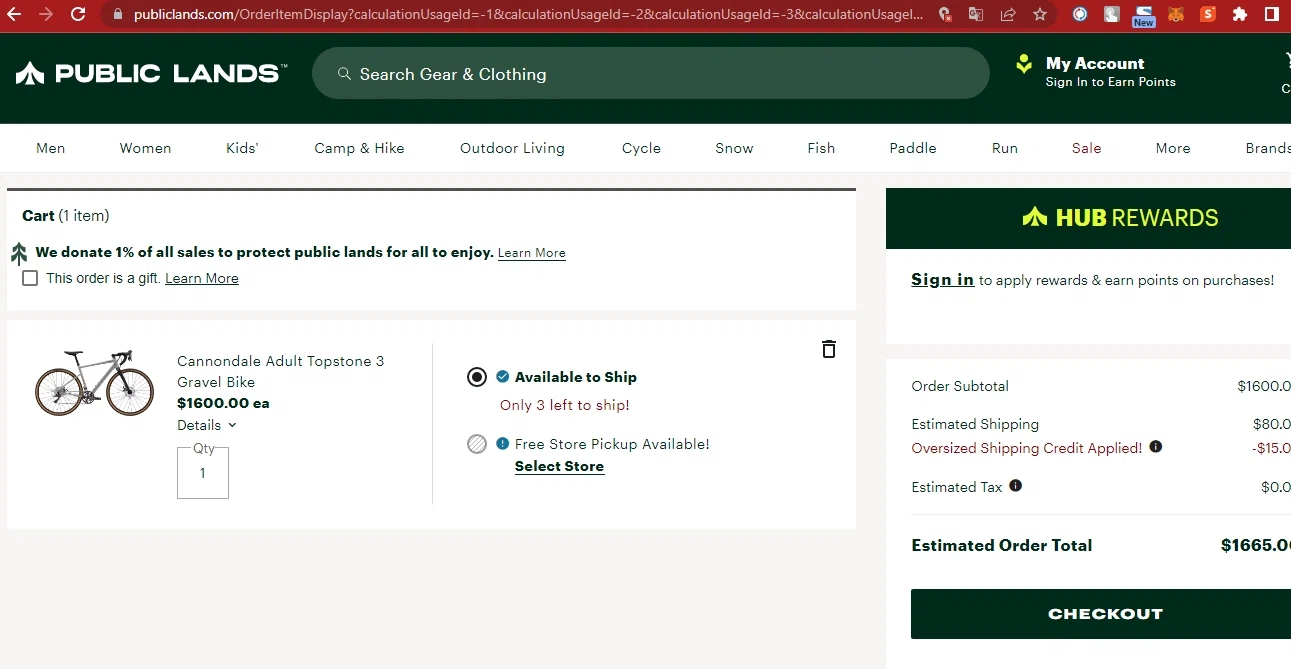Check the 'This order is a gift' box
Image resolution: width=1291 pixels, height=669 pixels.
point(30,278)
